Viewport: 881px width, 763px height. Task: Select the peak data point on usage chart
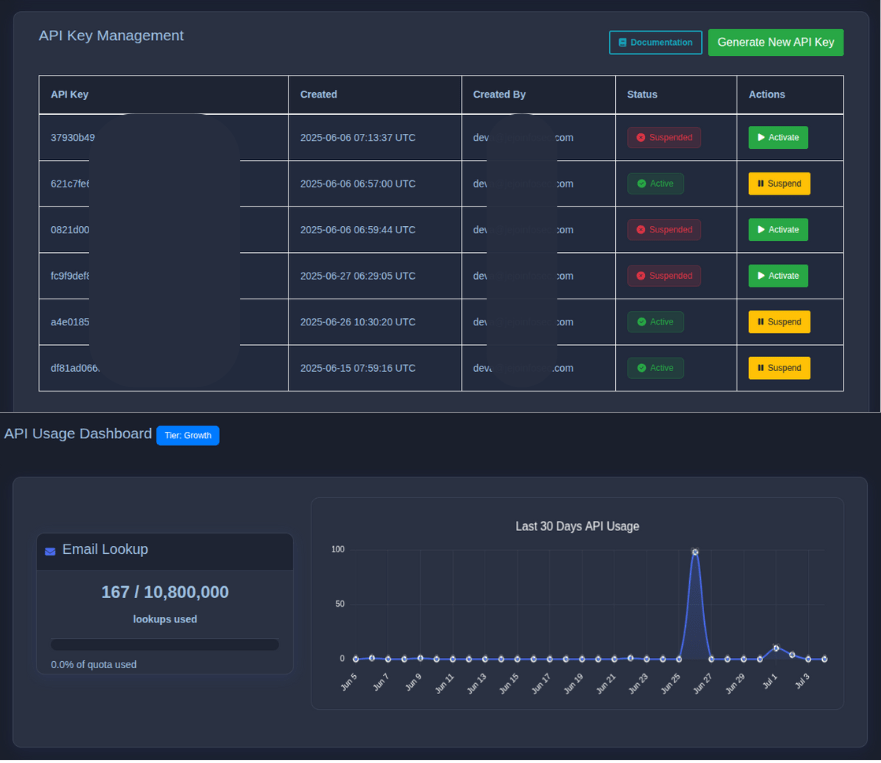coord(695,552)
